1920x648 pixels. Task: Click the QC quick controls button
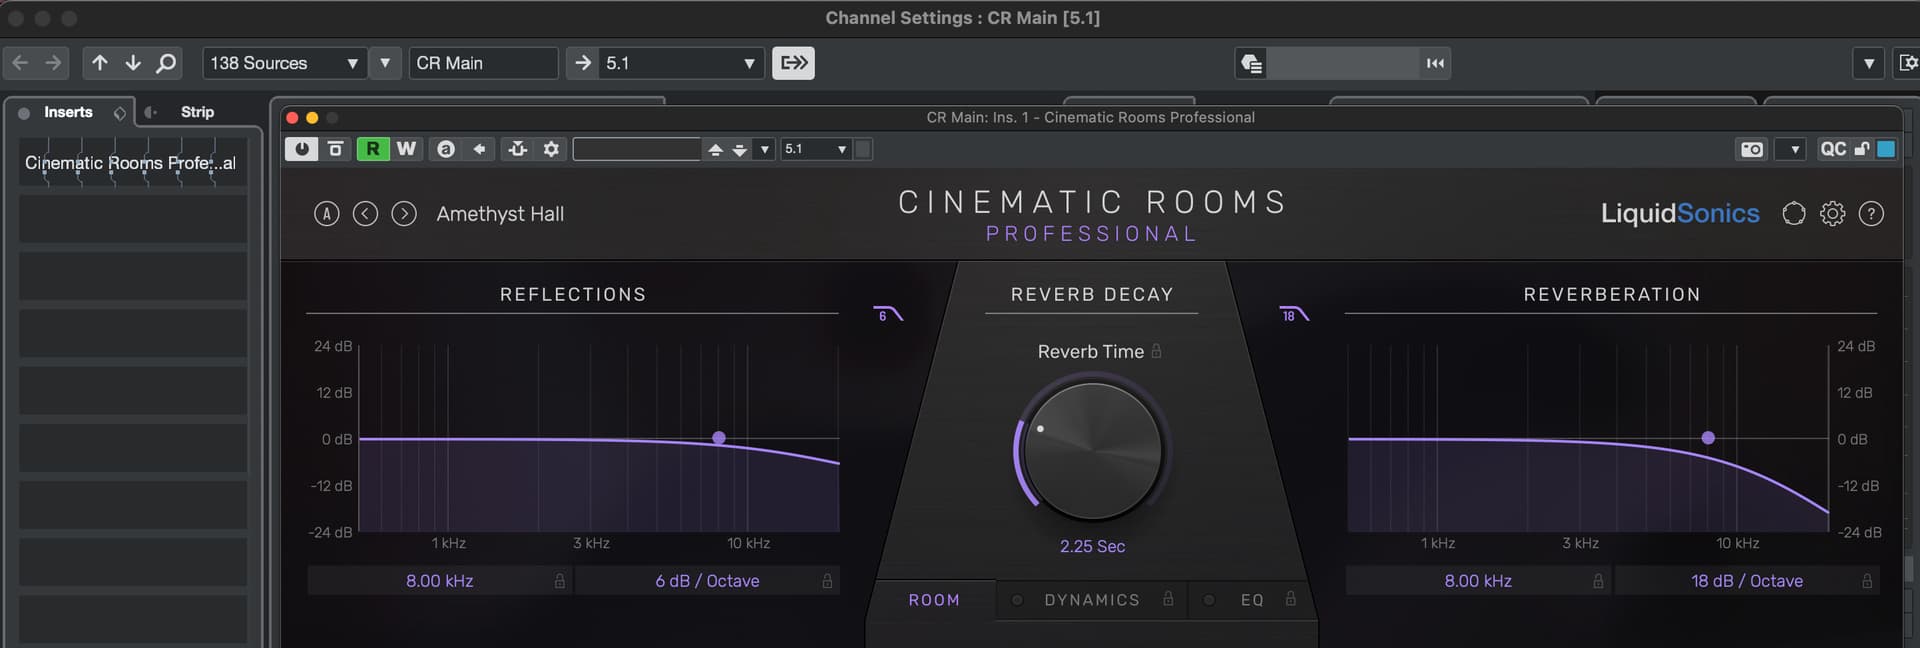[x=1833, y=149]
